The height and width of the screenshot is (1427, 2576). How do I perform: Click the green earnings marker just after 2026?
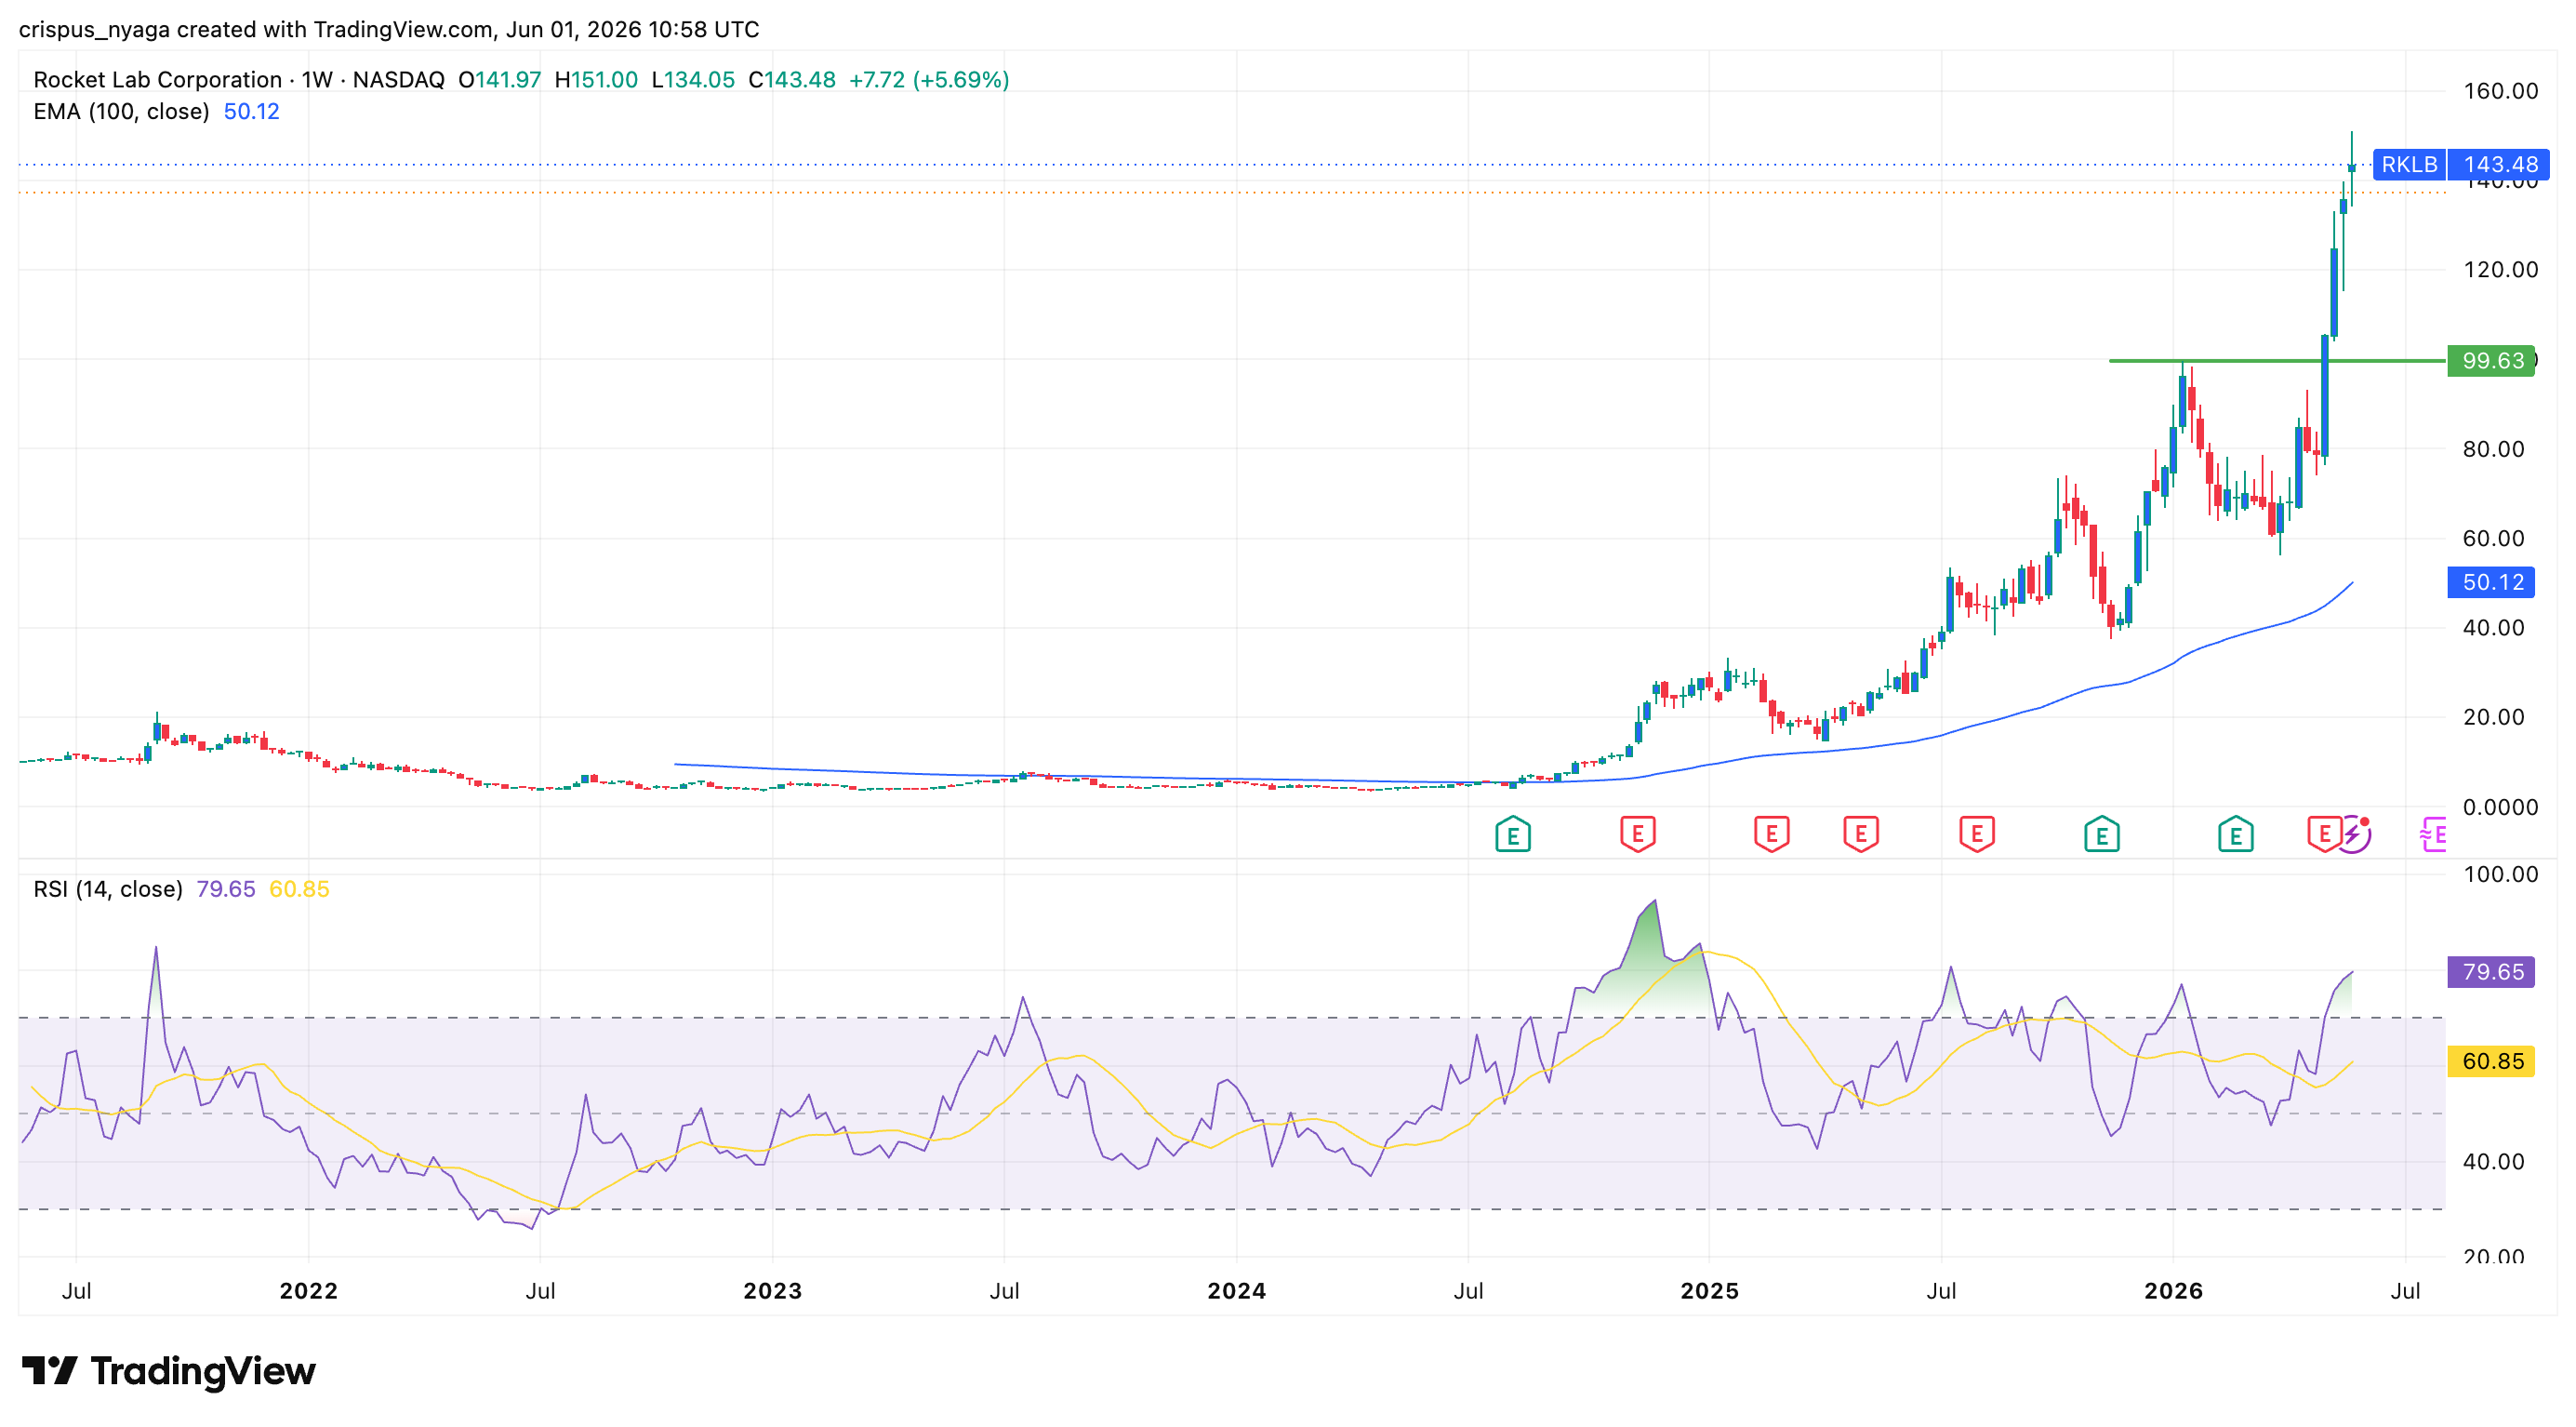(x=2235, y=834)
